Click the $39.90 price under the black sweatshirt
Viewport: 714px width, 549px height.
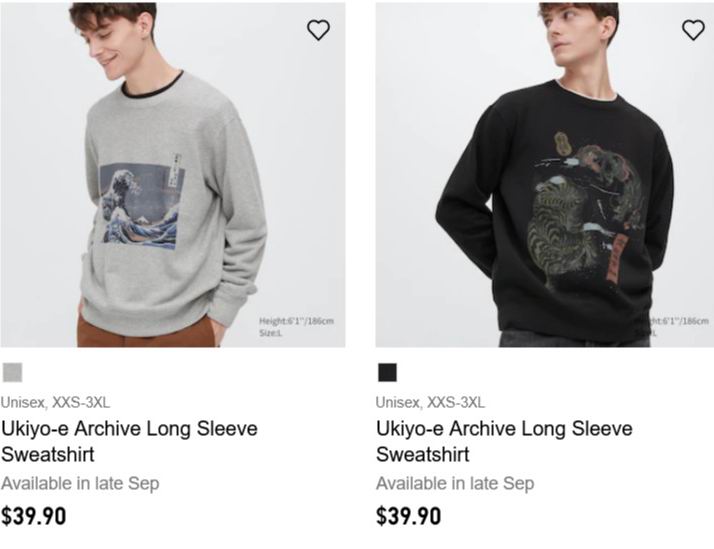coord(408,516)
